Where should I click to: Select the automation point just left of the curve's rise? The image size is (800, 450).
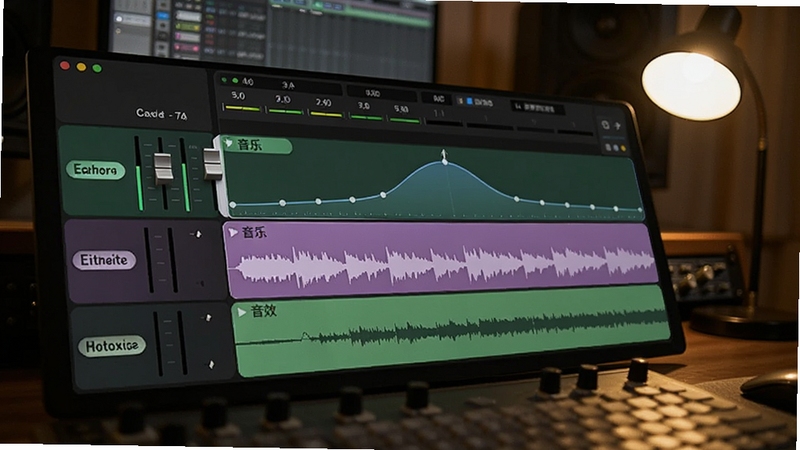(x=383, y=195)
